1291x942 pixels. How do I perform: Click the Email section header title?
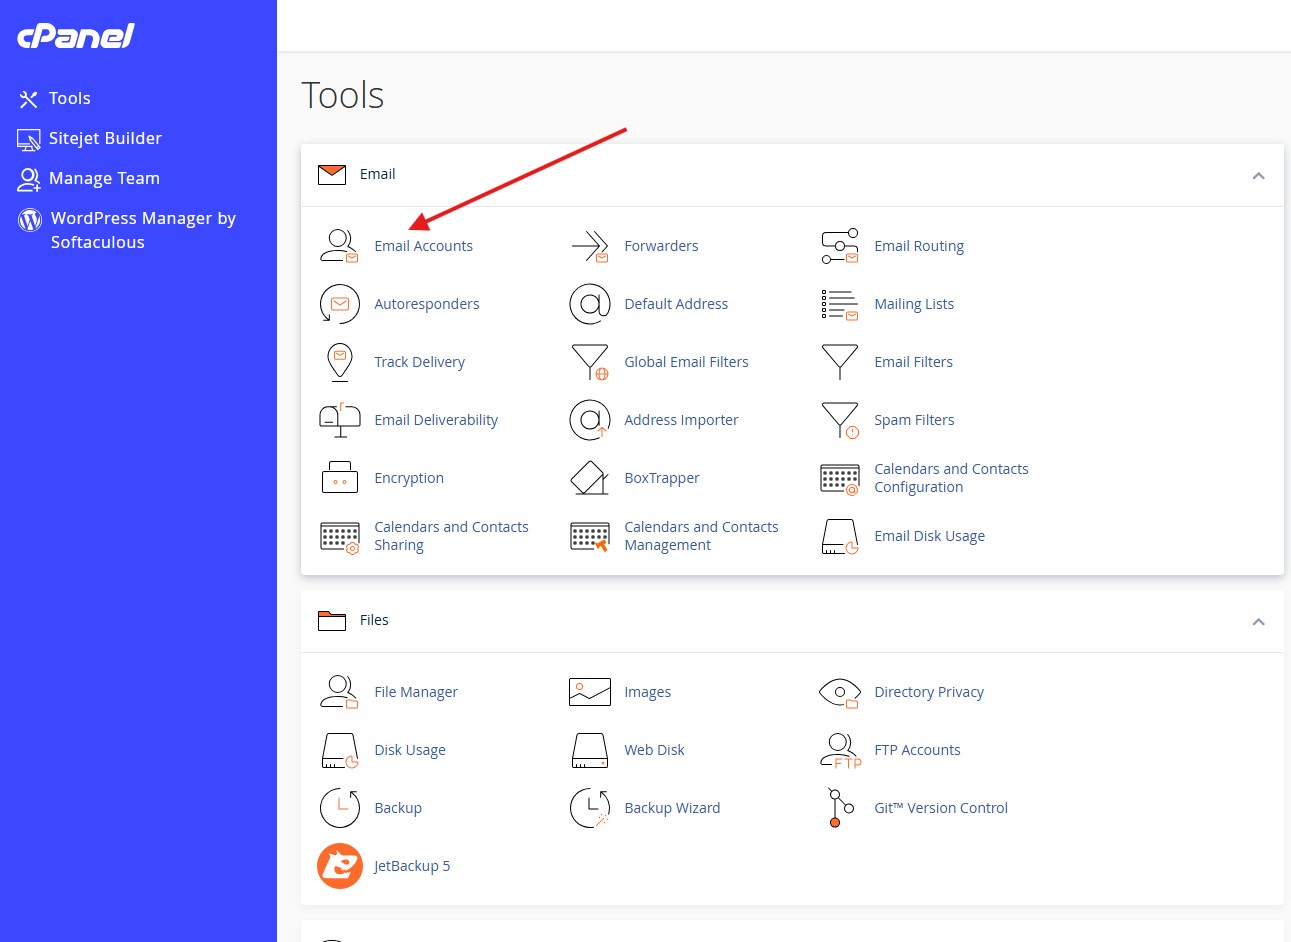click(377, 174)
